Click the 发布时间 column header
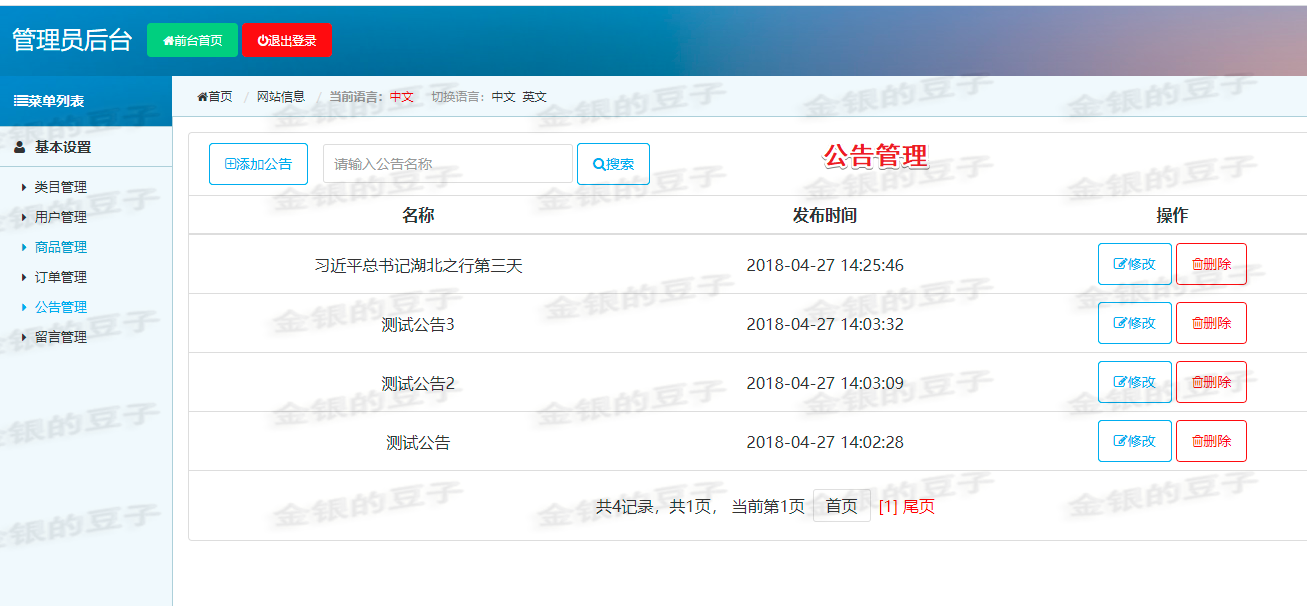The height and width of the screenshot is (606, 1307). click(x=825, y=215)
